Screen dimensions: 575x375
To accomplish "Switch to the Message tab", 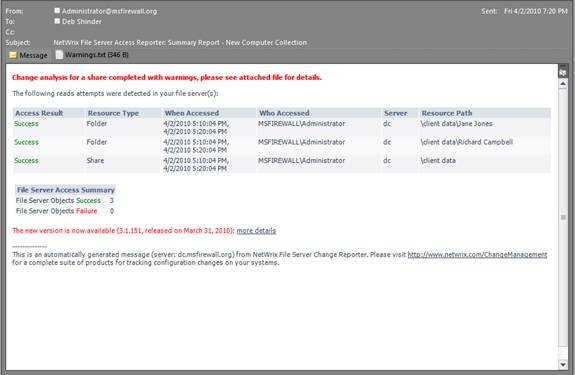I will [29, 55].
